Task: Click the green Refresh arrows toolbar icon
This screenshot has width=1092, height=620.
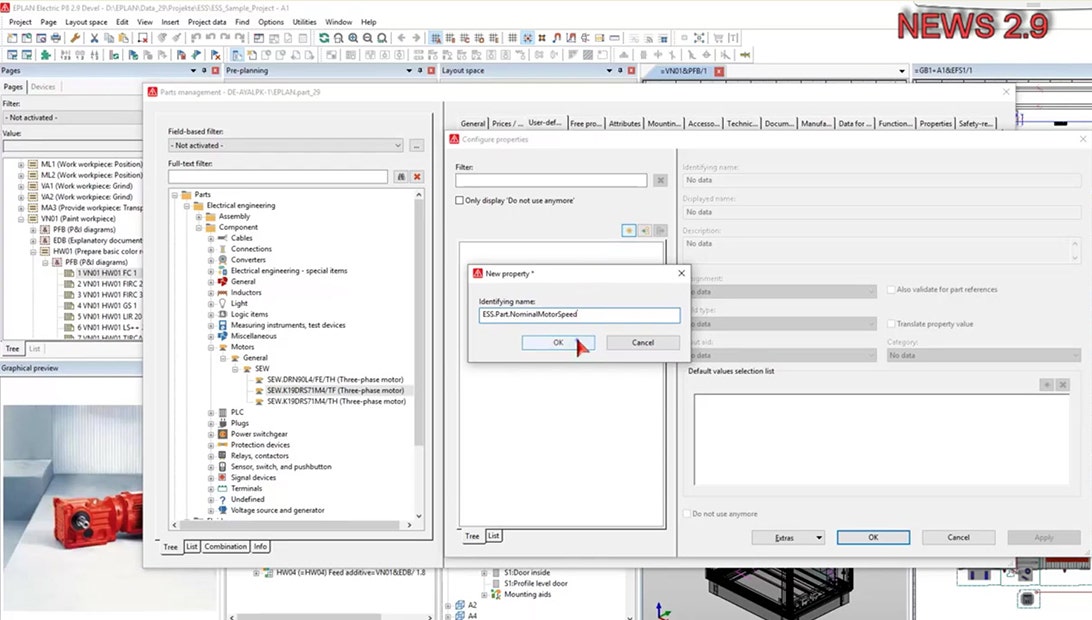Action: coord(324,38)
